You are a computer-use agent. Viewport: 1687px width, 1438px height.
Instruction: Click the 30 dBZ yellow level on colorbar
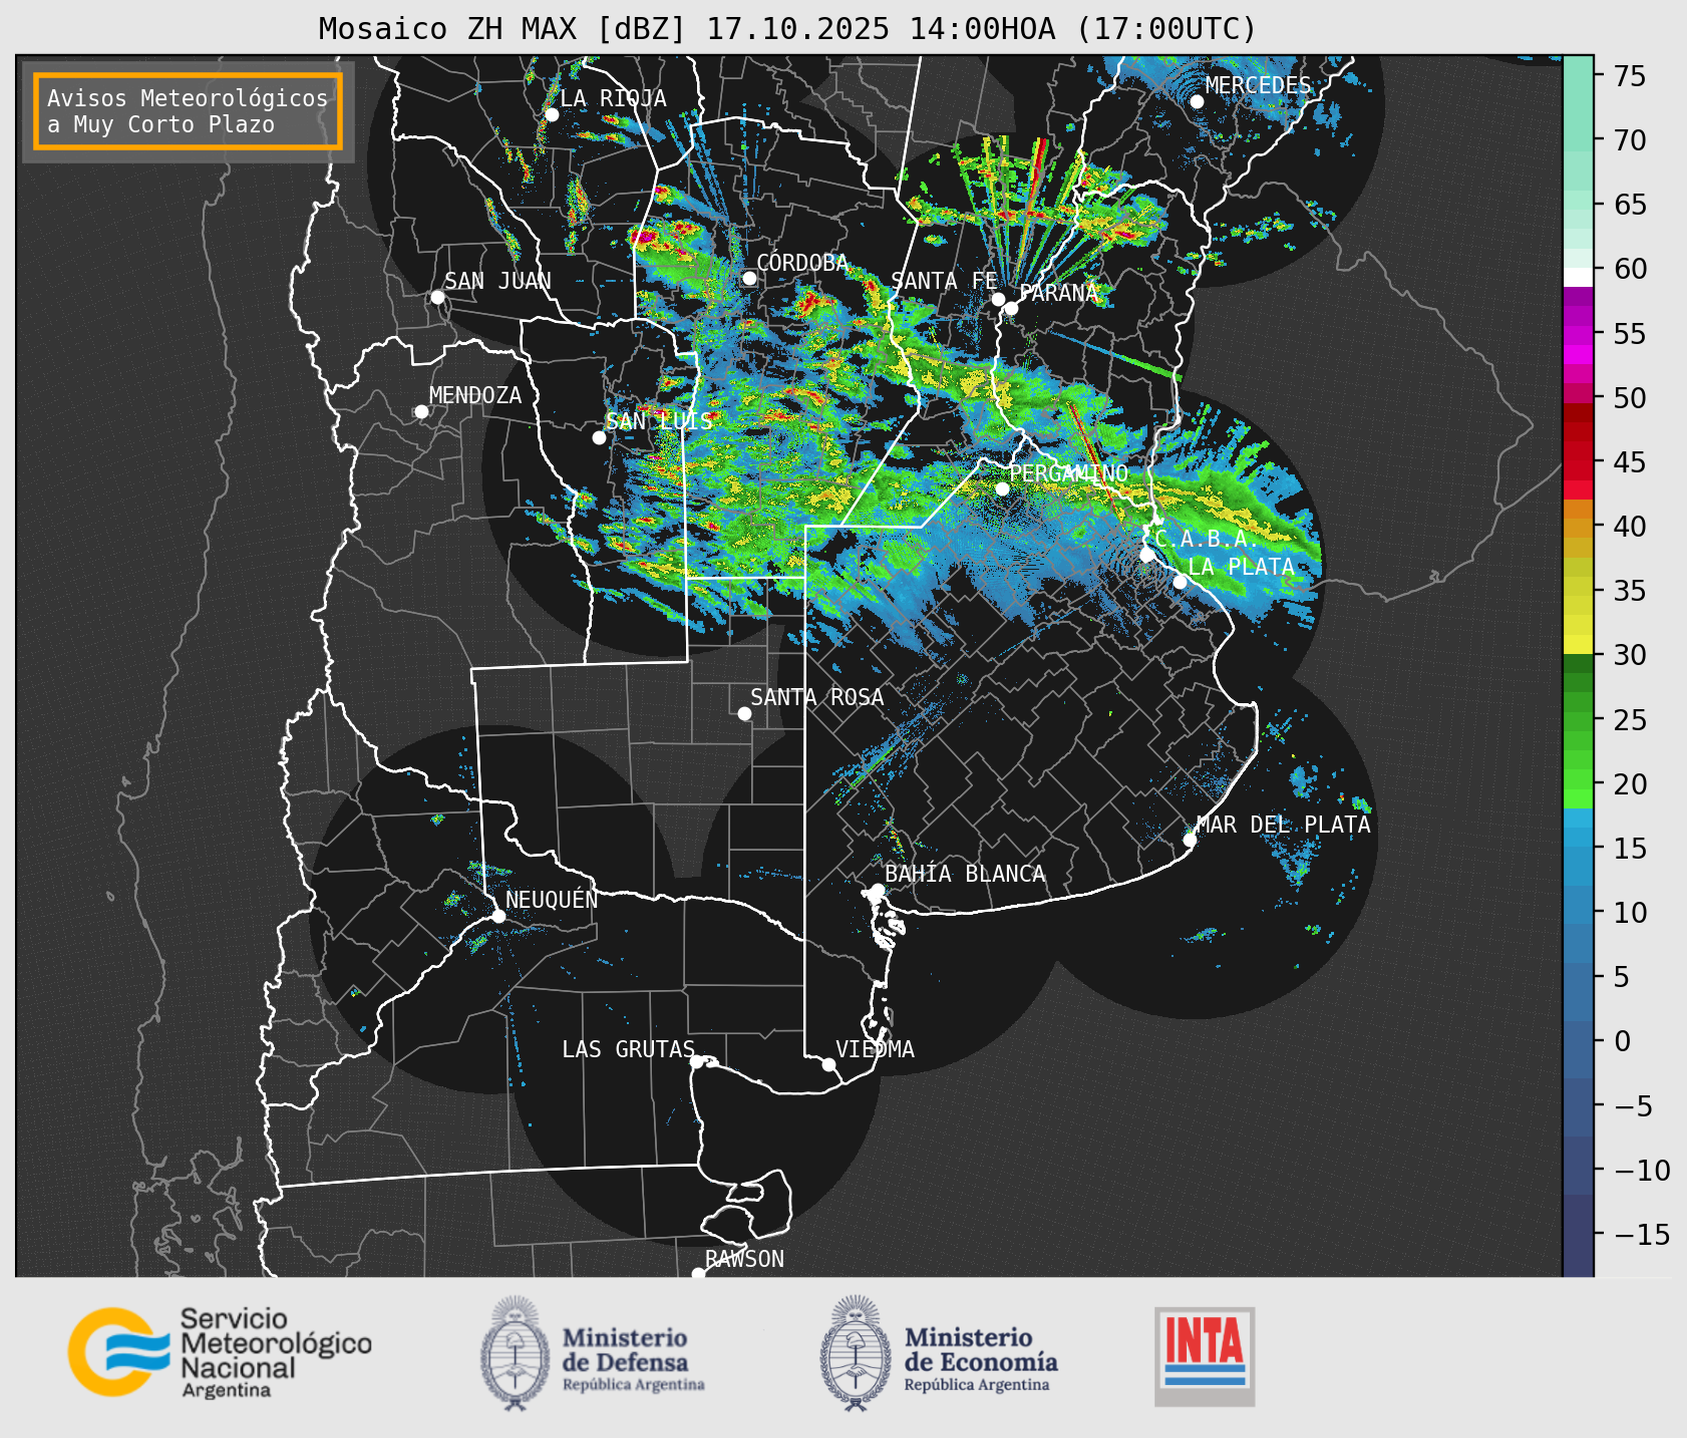tap(1577, 645)
